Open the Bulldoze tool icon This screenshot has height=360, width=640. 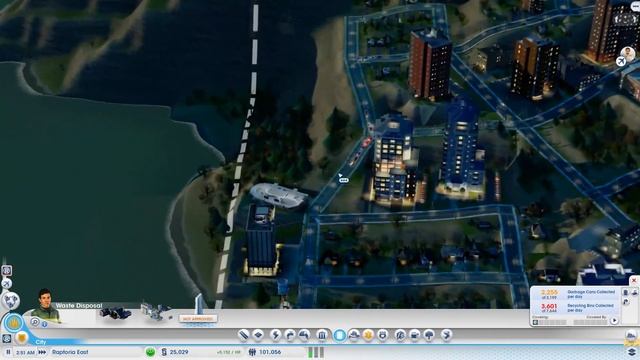[447, 336]
